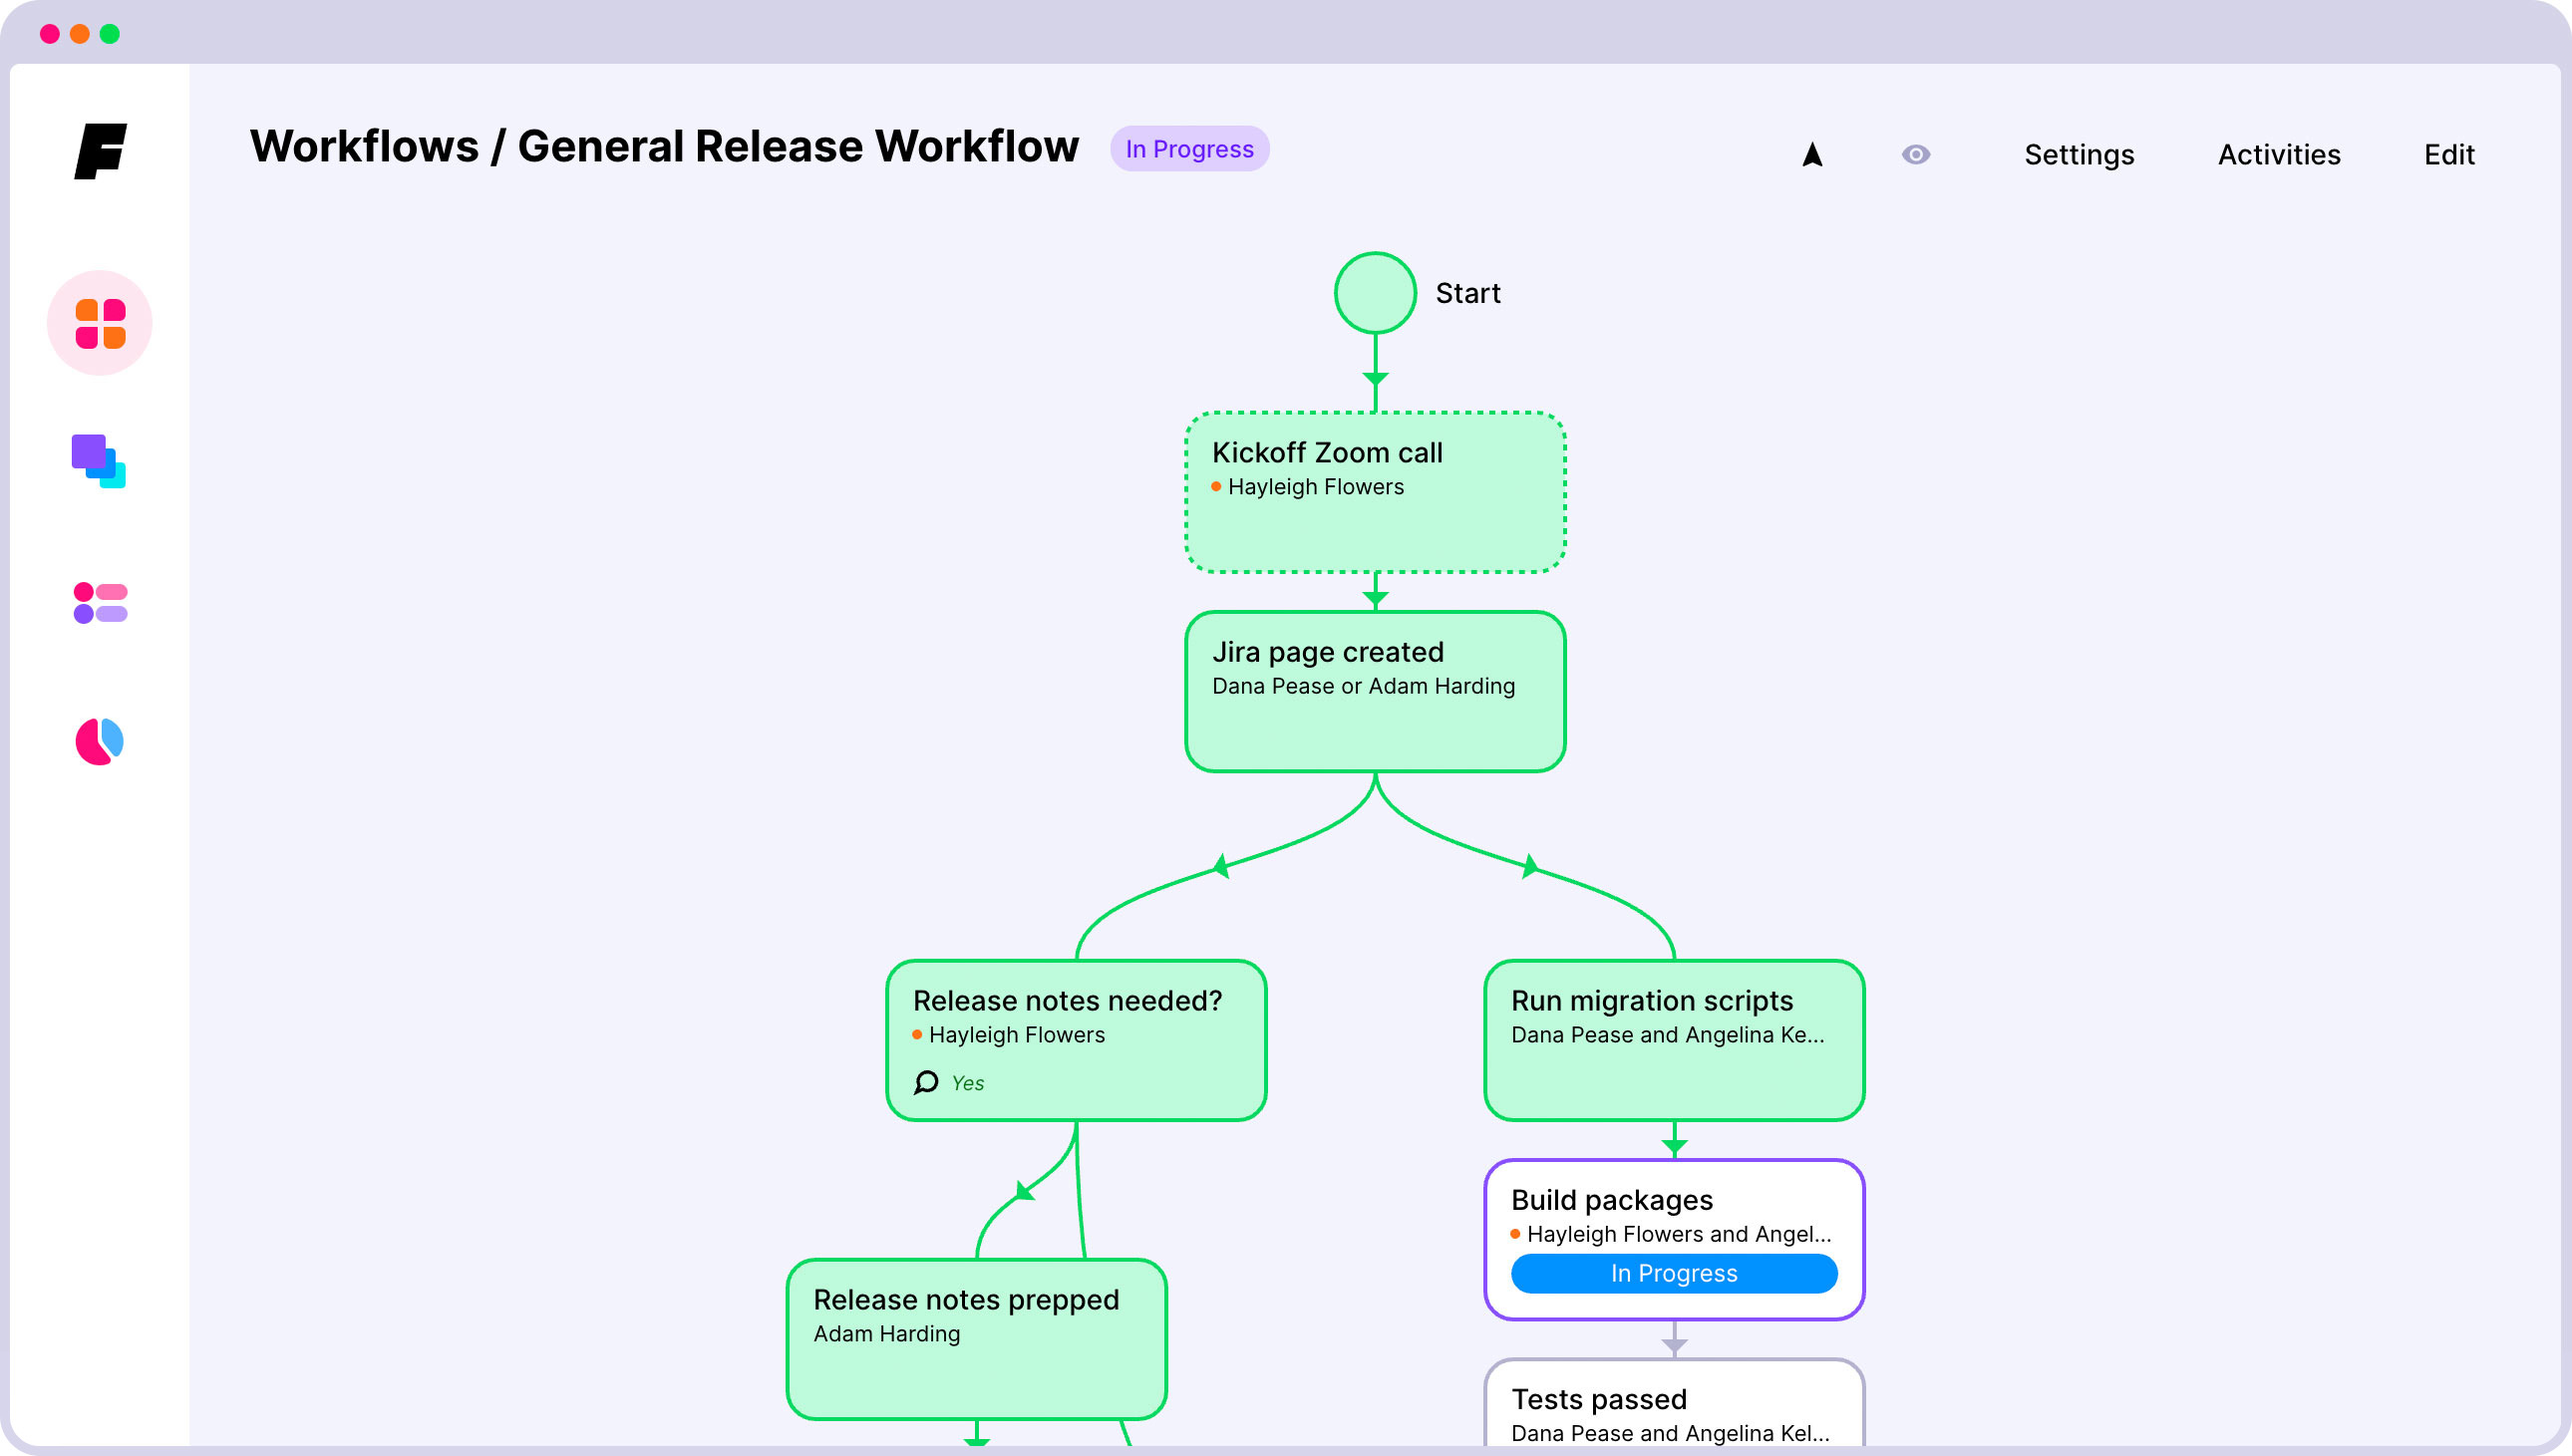Click the Edit button
2572x1456 pixels.
click(2448, 155)
